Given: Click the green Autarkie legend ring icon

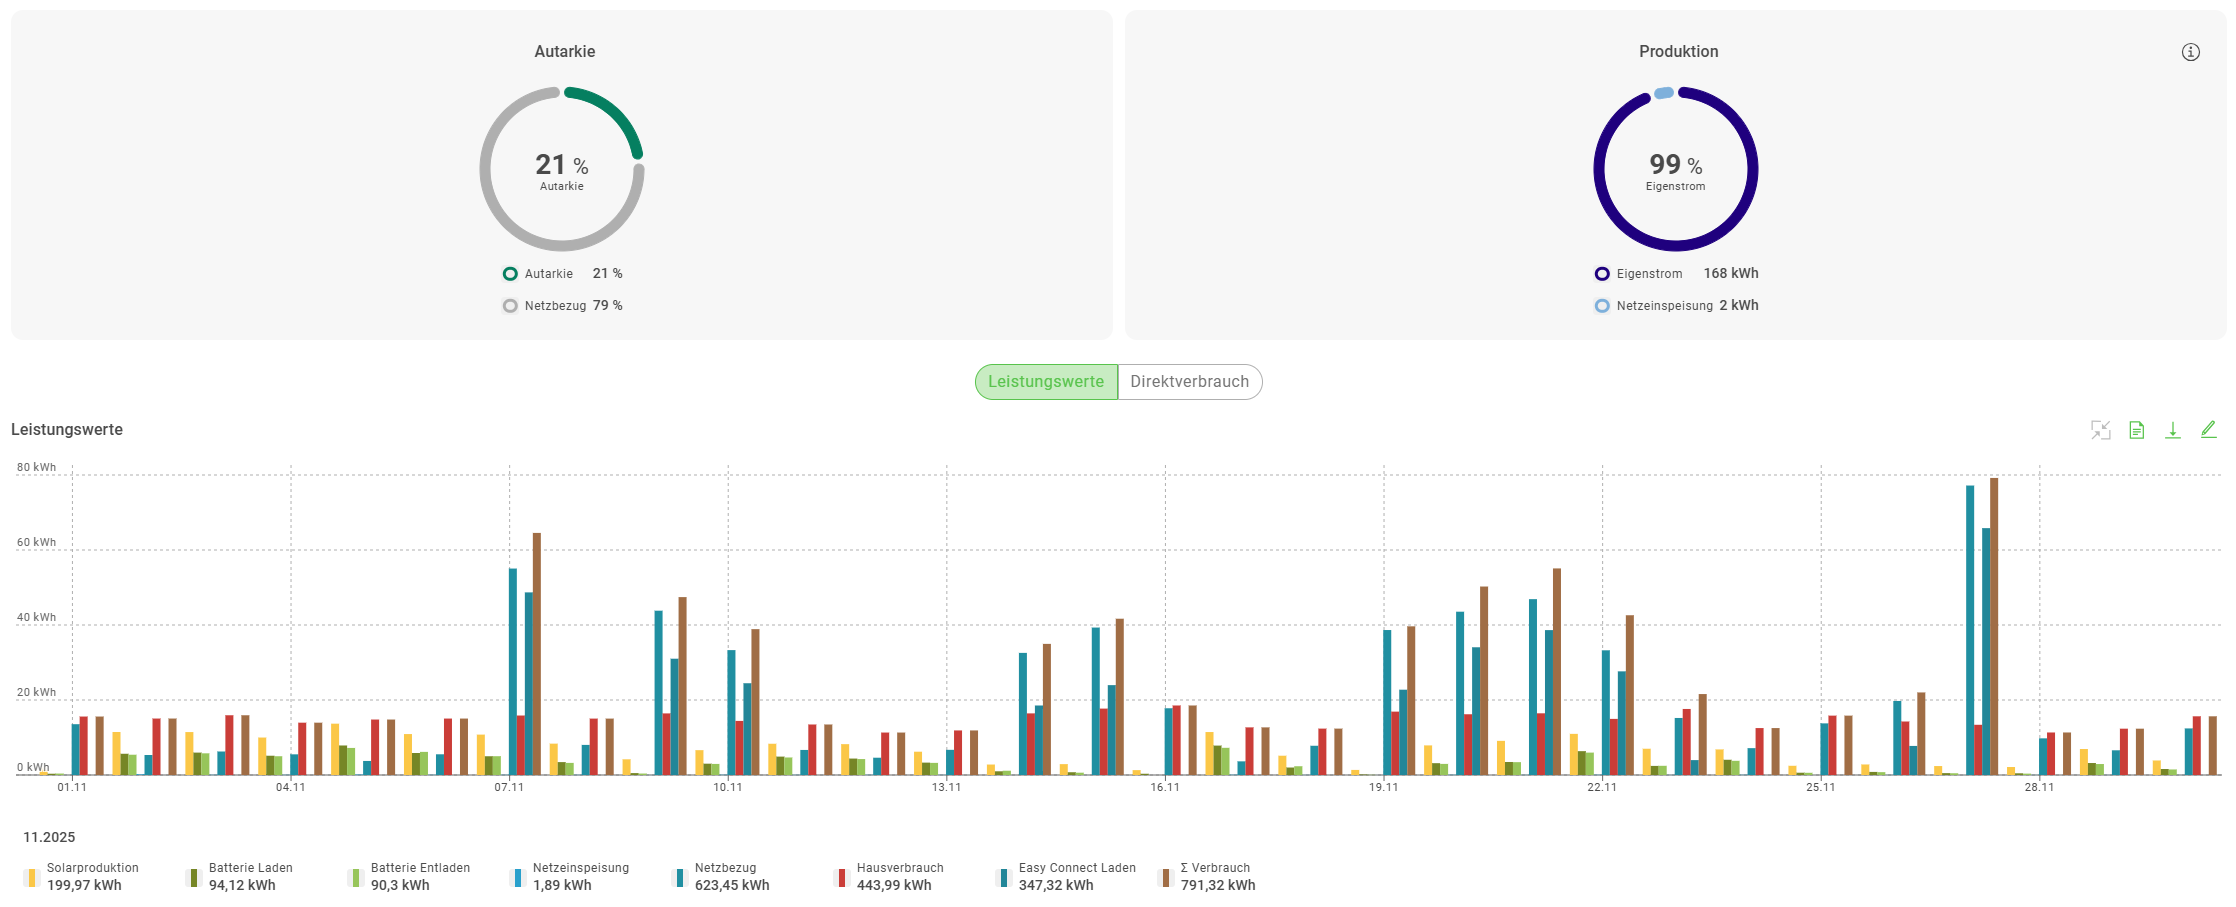Looking at the screenshot, I should (510, 274).
